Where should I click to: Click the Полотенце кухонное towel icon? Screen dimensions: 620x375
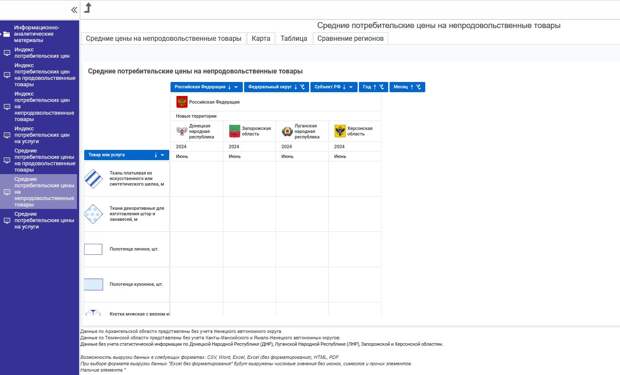coord(93,284)
